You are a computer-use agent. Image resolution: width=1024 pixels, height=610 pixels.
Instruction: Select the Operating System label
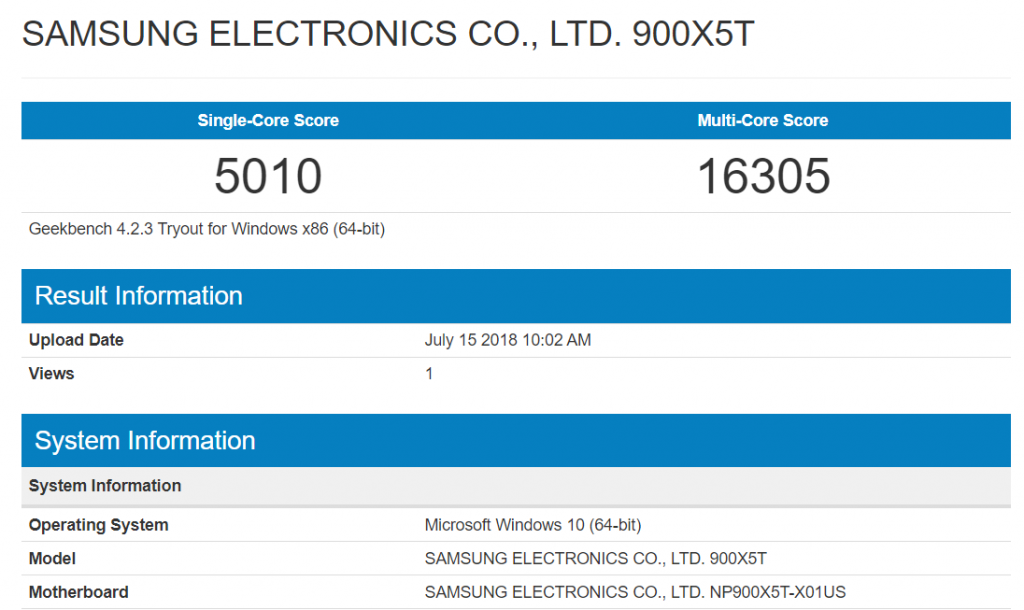click(x=99, y=525)
